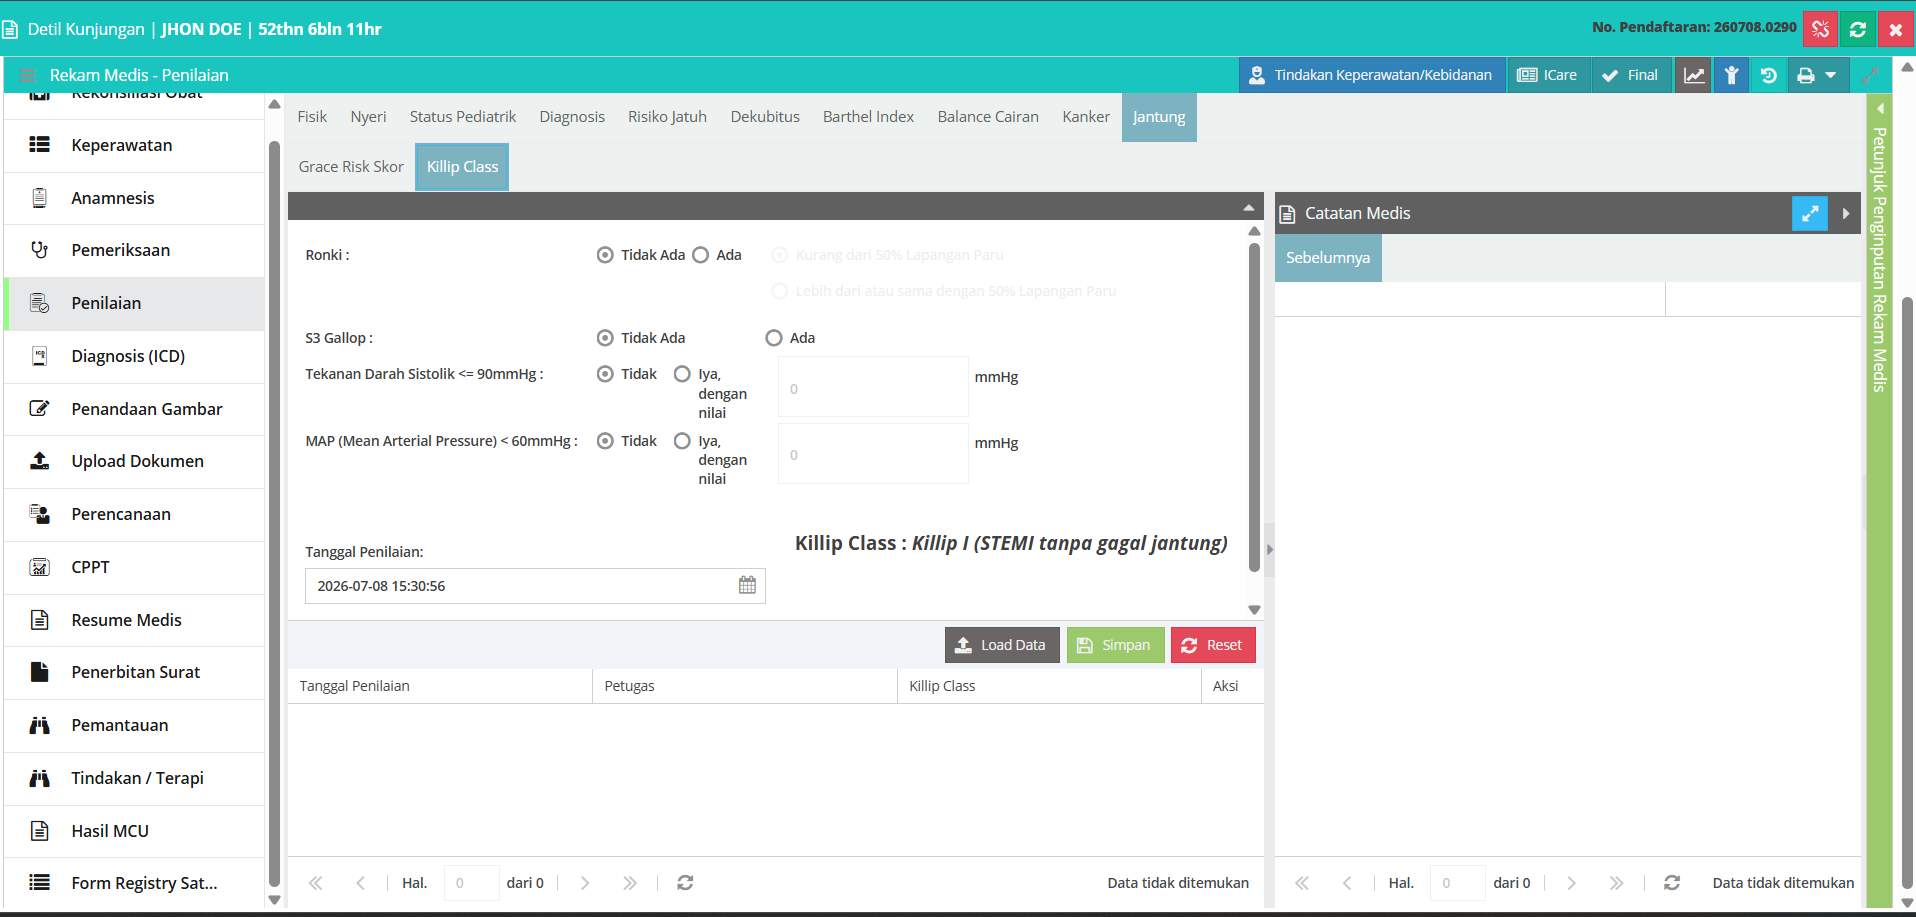The height and width of the screenshot is (917, 1916).
Task: Click the Load Data button
Action: tap(1002, 645)
